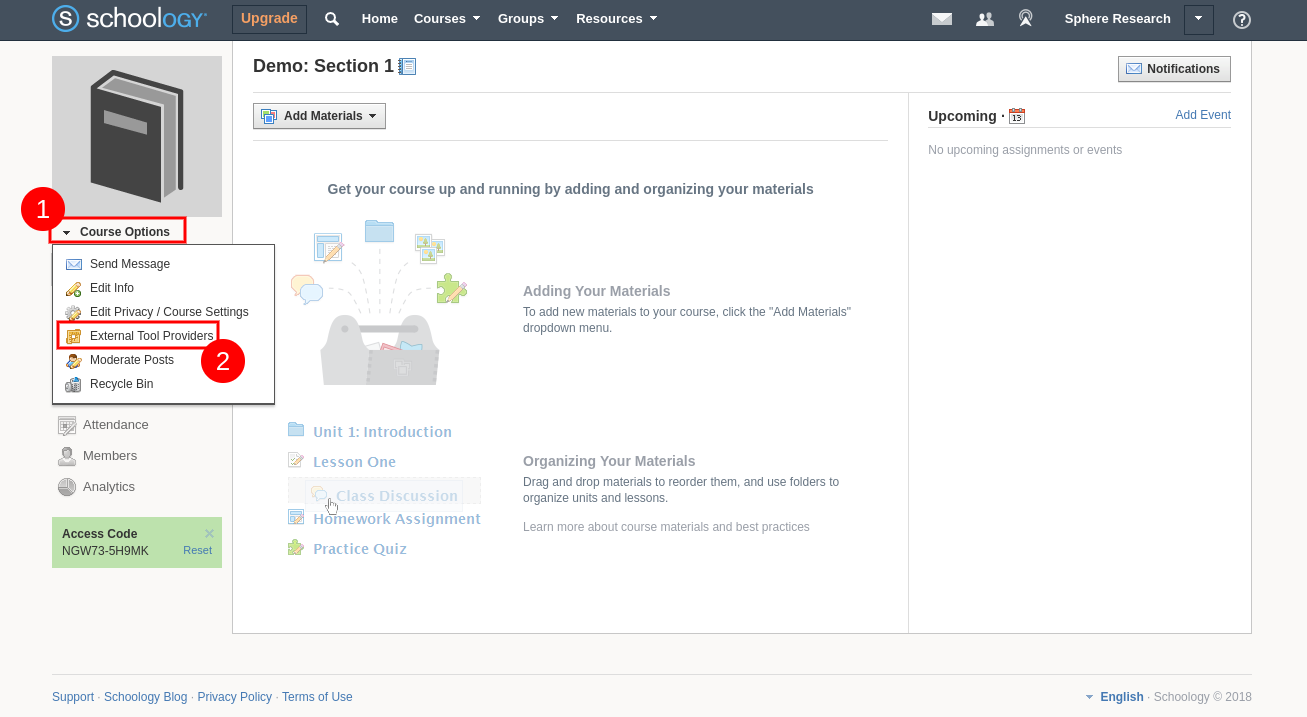
Task: Open the Attendance link
Action: point(116,425)
